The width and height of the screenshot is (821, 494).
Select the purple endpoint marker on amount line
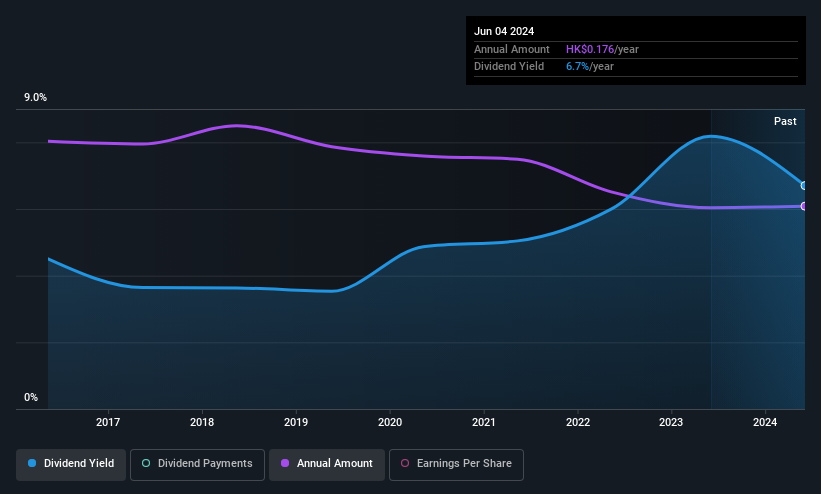click(x=804, y=206)
